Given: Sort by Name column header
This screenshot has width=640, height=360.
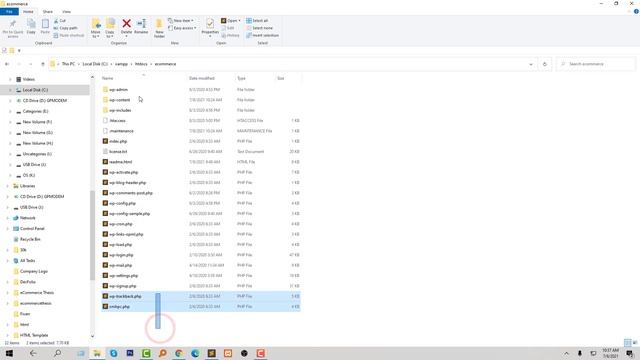Looking at the screenshot, I should pos(108,78).
